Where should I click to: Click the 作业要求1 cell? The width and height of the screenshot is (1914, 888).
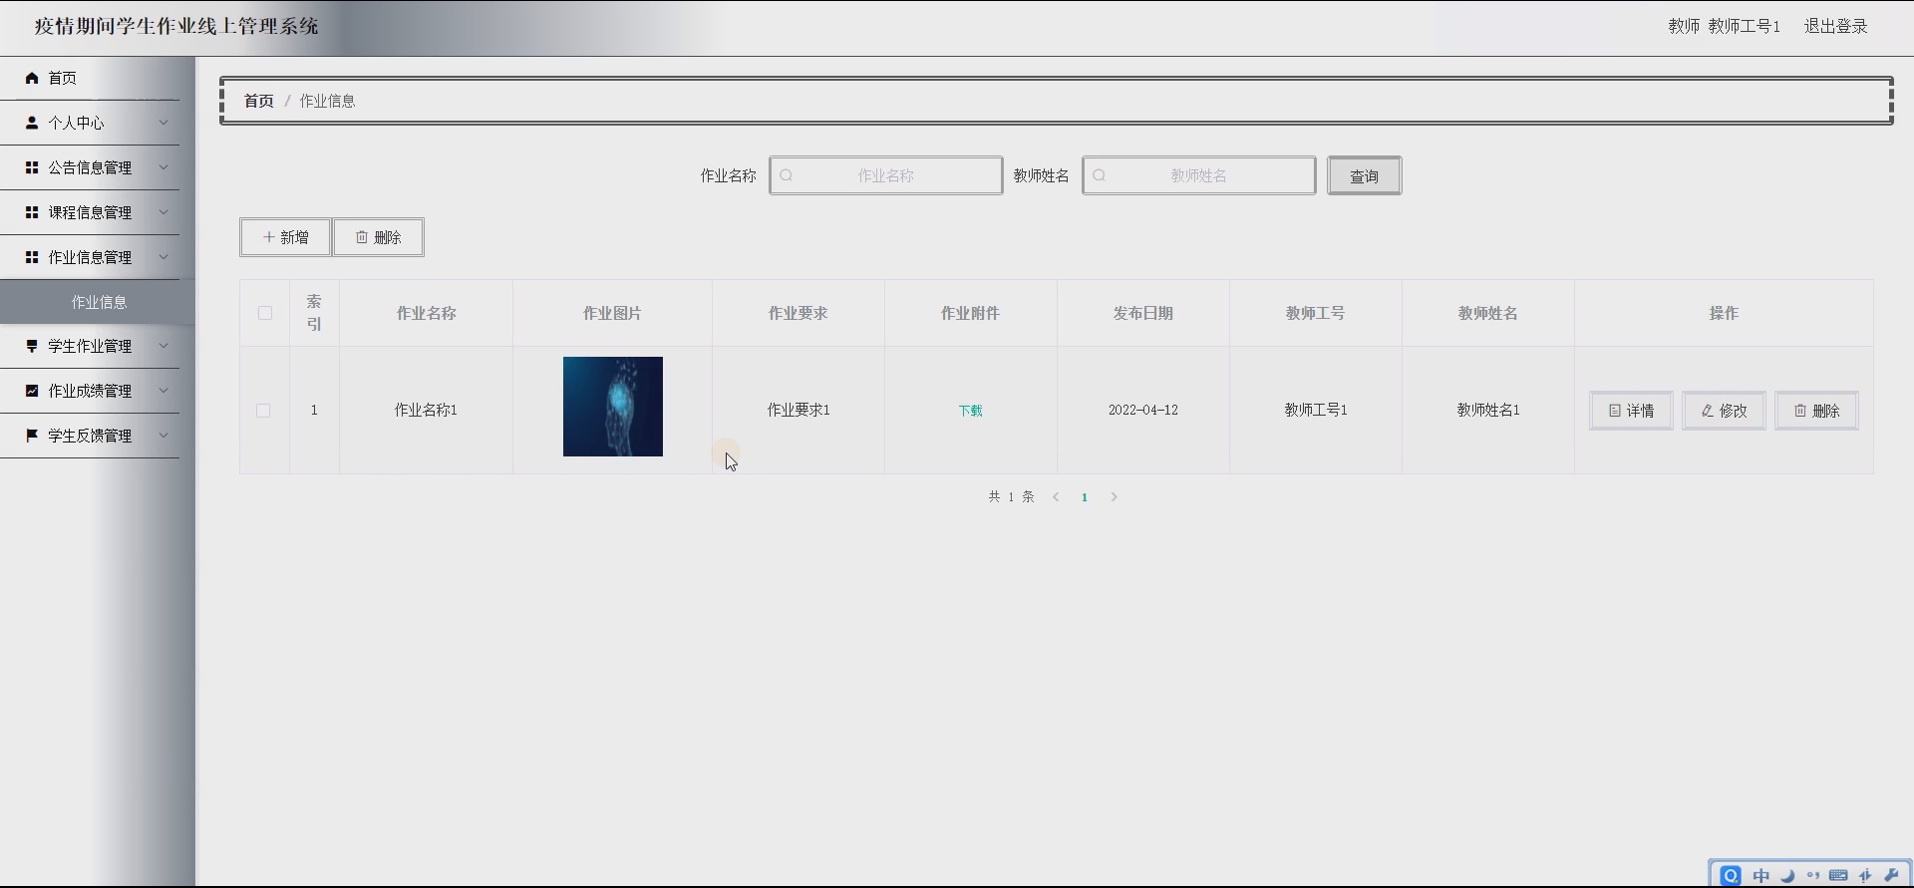tap(798, 410)
